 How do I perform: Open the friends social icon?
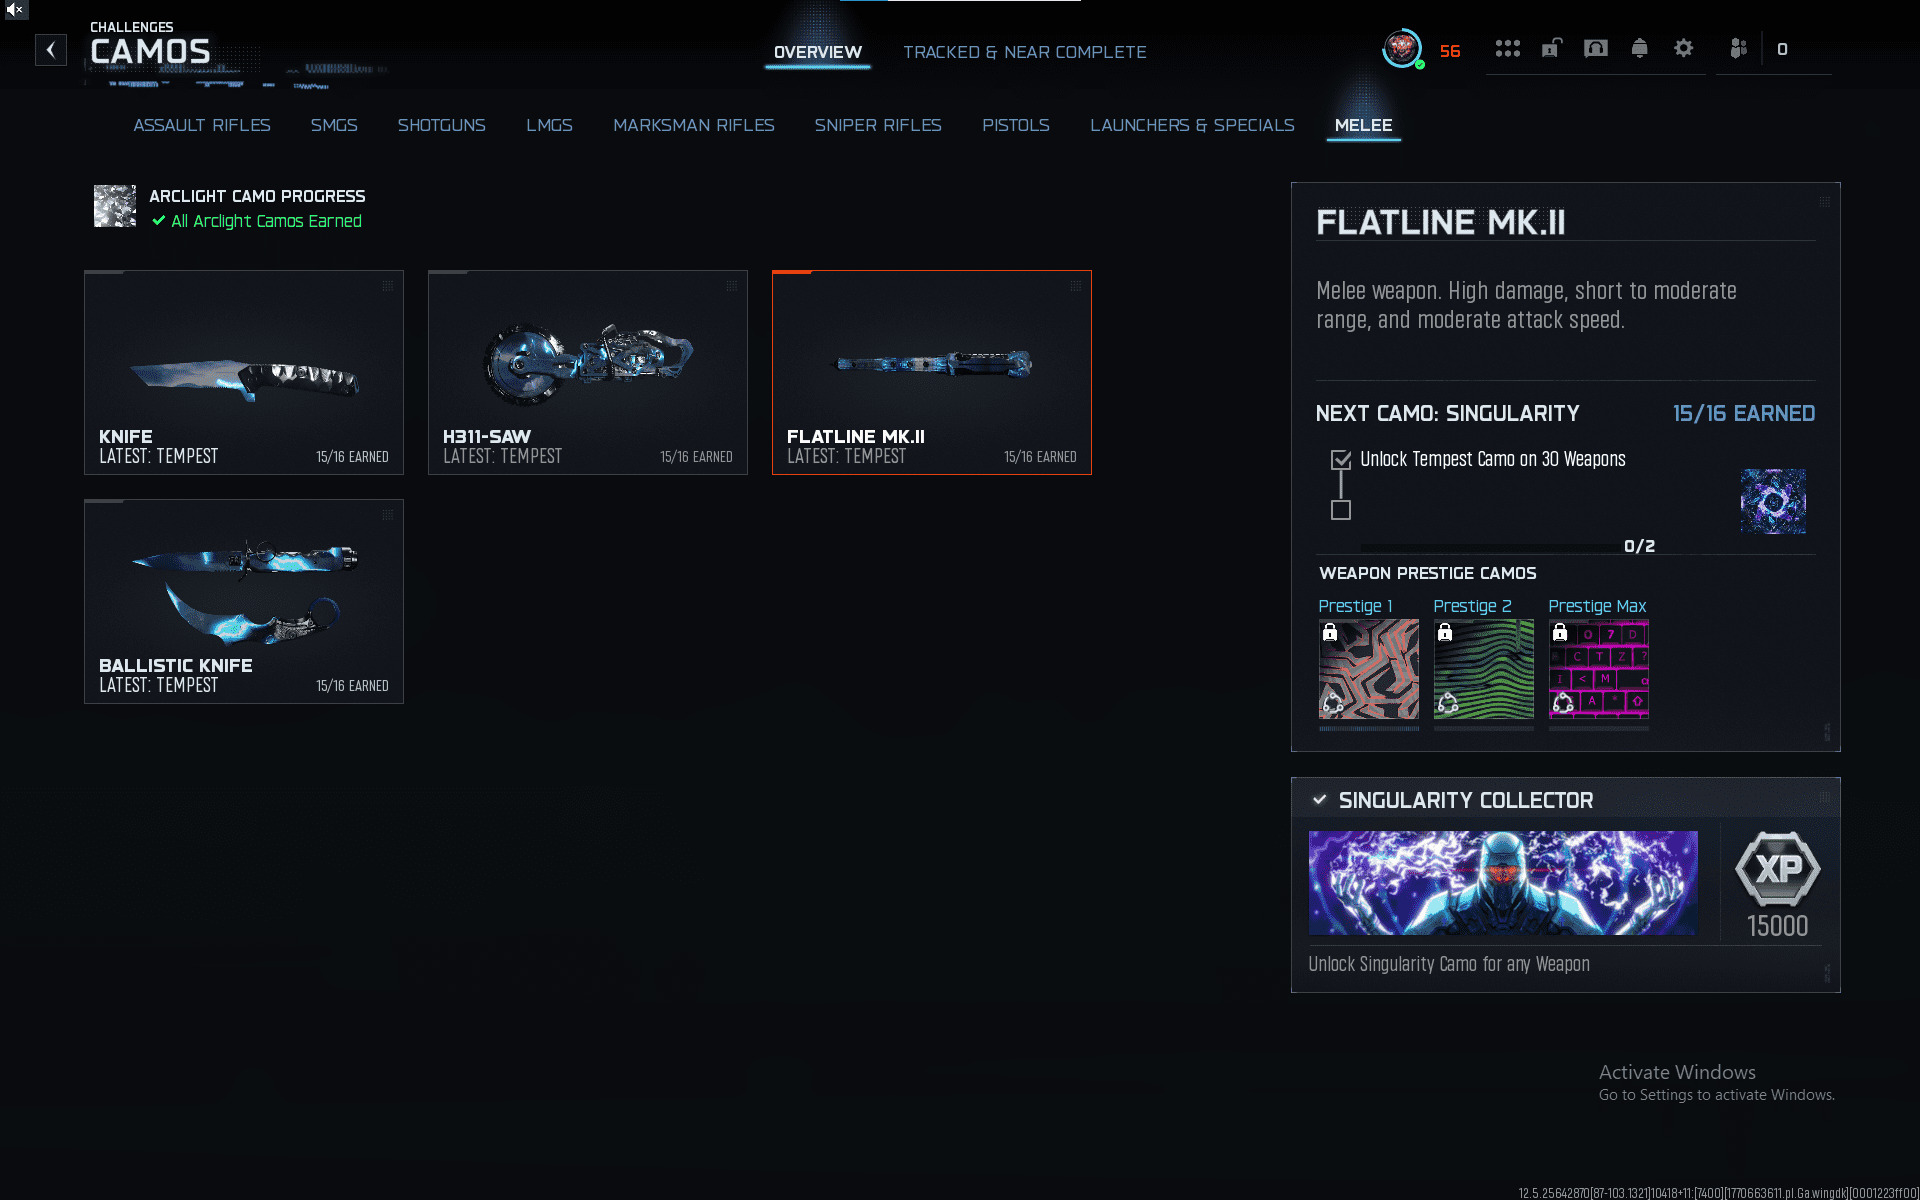(x=1738, y=48)
